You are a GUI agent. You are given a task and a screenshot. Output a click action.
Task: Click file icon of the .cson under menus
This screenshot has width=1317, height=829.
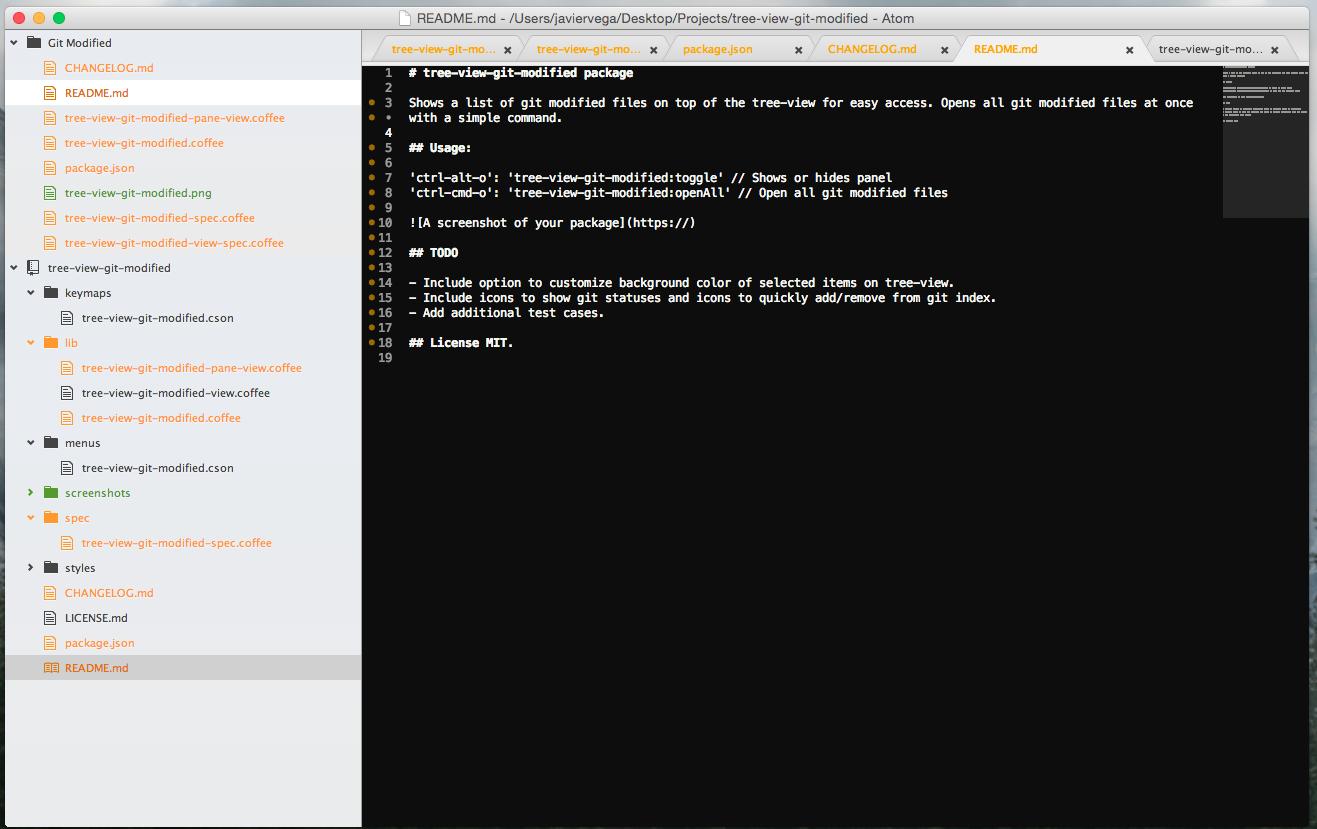[67, 468]
